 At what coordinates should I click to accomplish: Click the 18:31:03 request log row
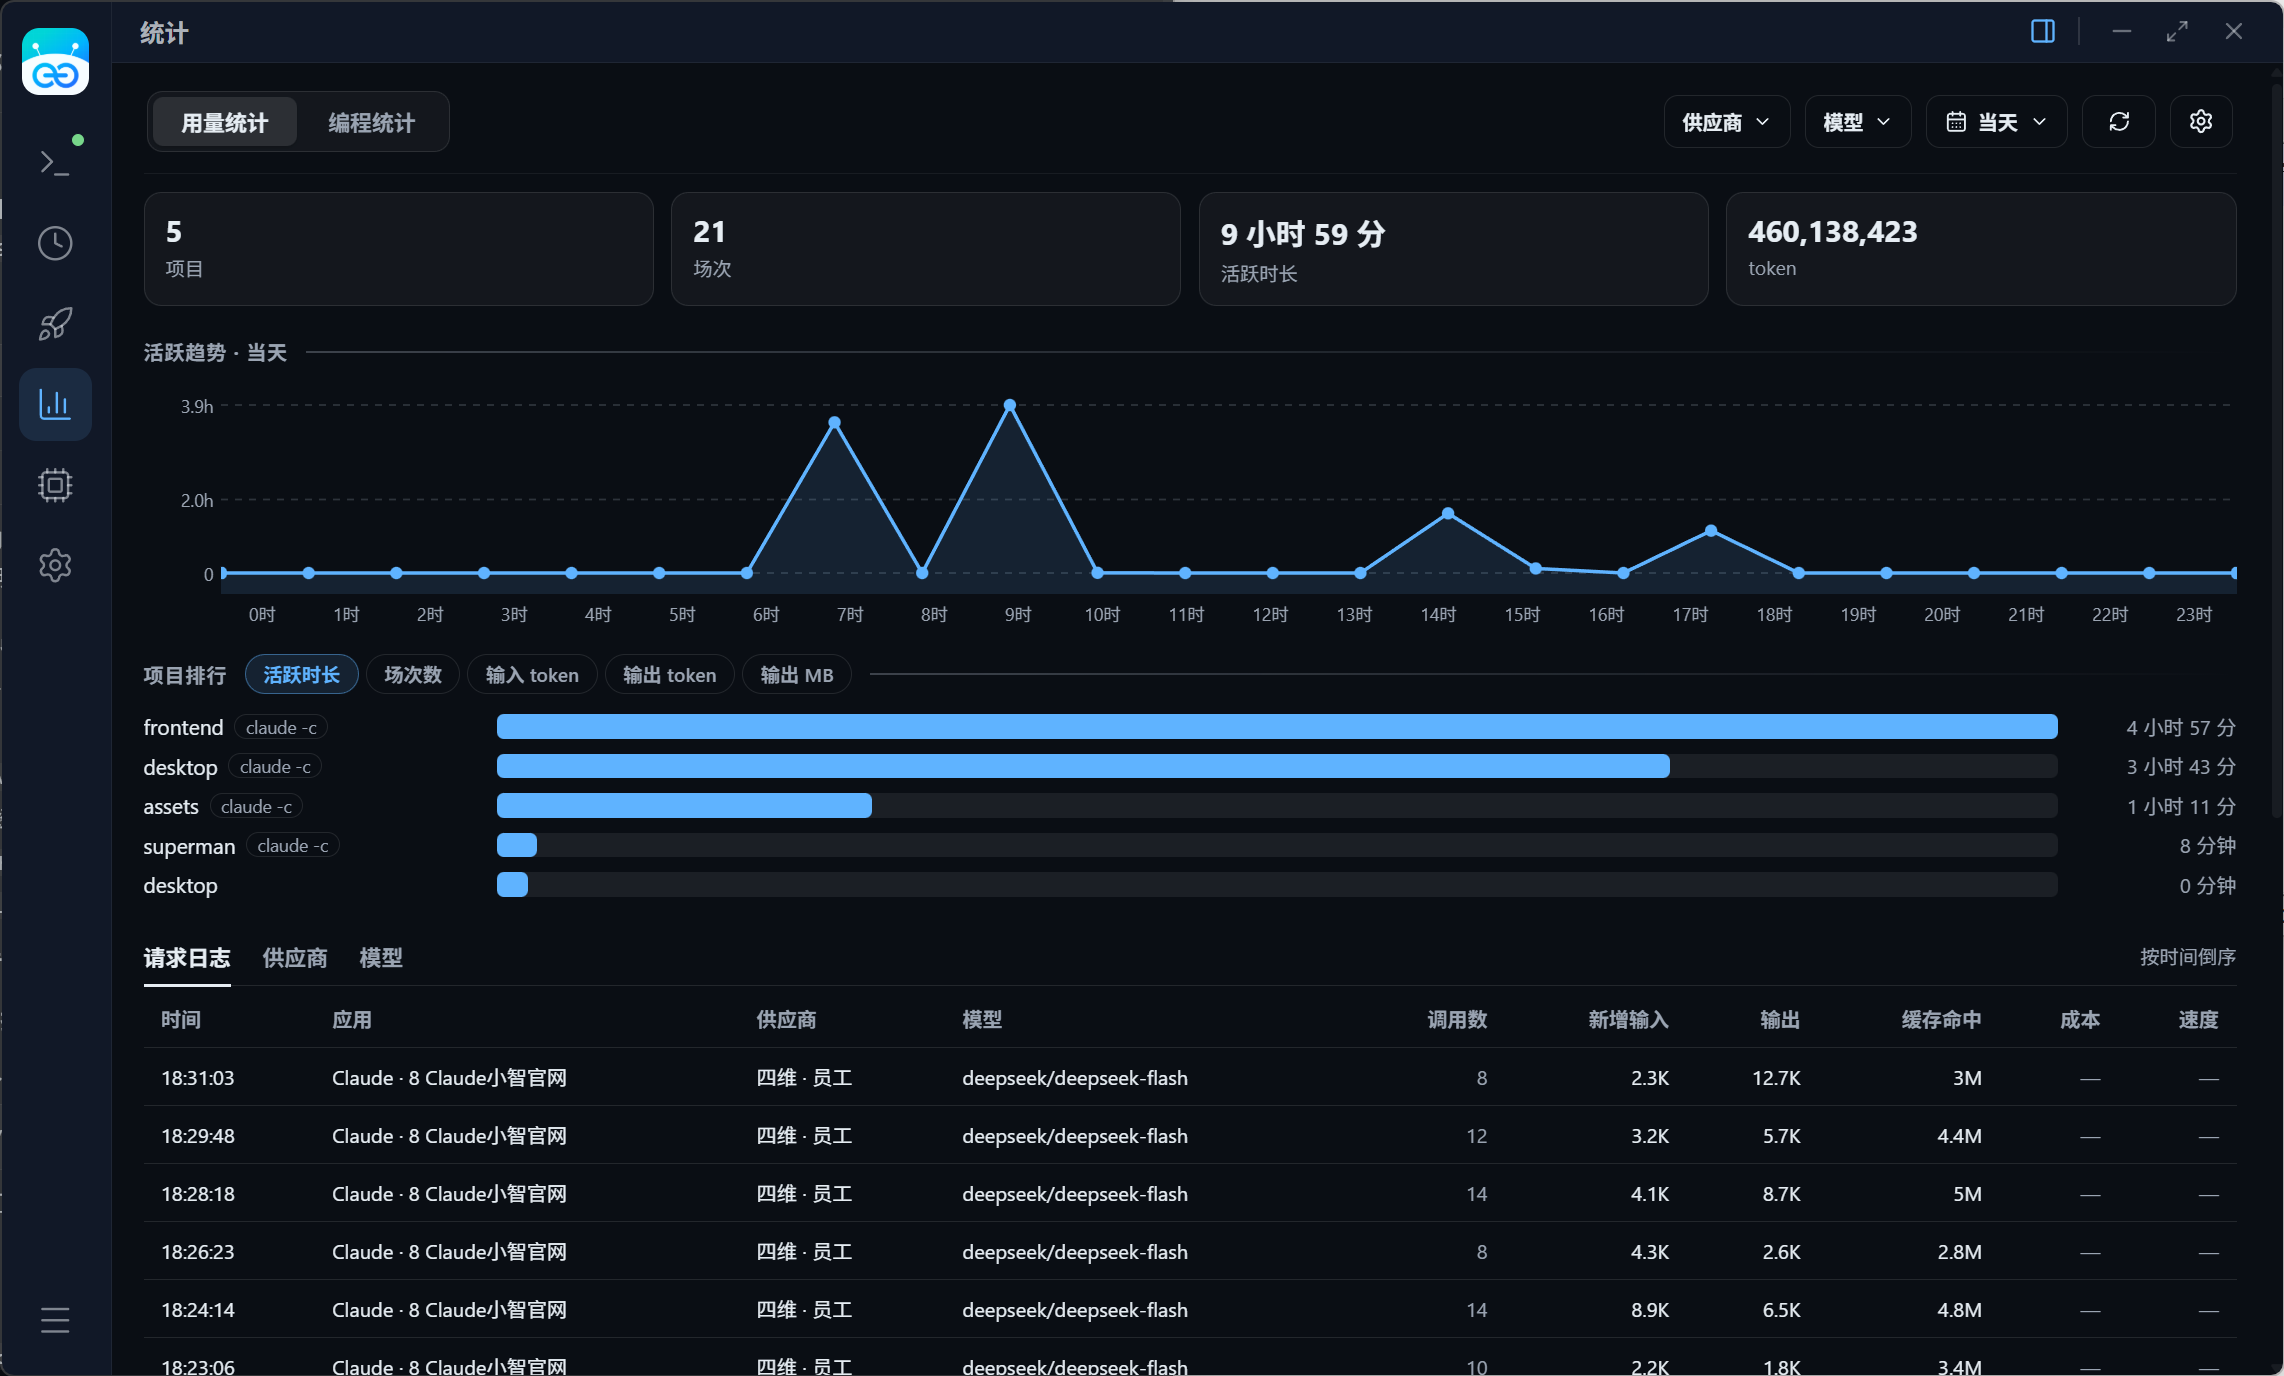(1190, 1078)
